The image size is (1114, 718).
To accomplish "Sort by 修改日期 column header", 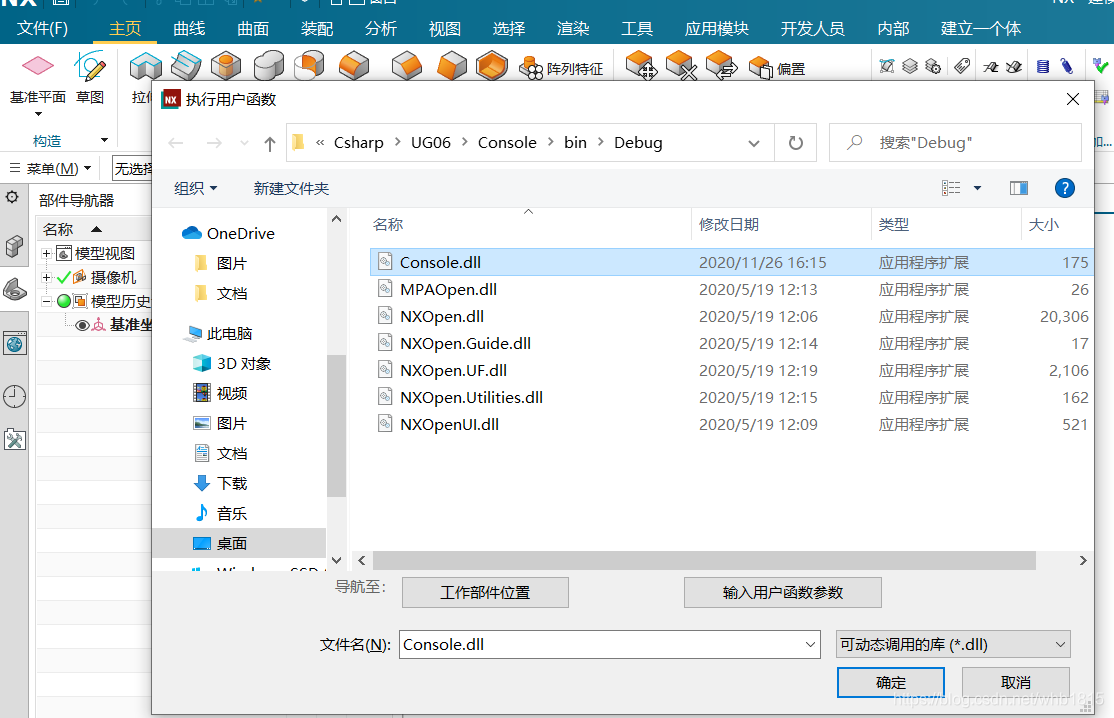I will pos(728,224).
